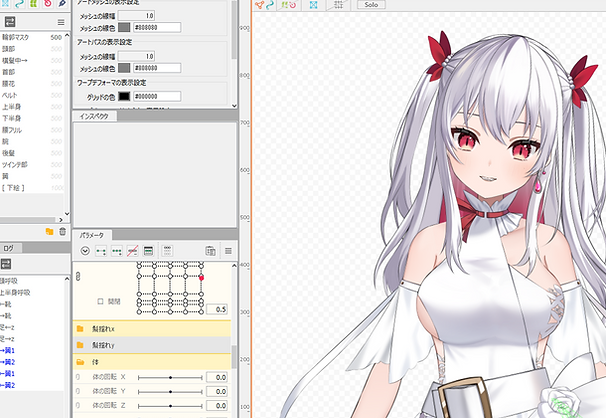Switch to the ログ tab
This screenshot has width=606, height=418.
9,248
